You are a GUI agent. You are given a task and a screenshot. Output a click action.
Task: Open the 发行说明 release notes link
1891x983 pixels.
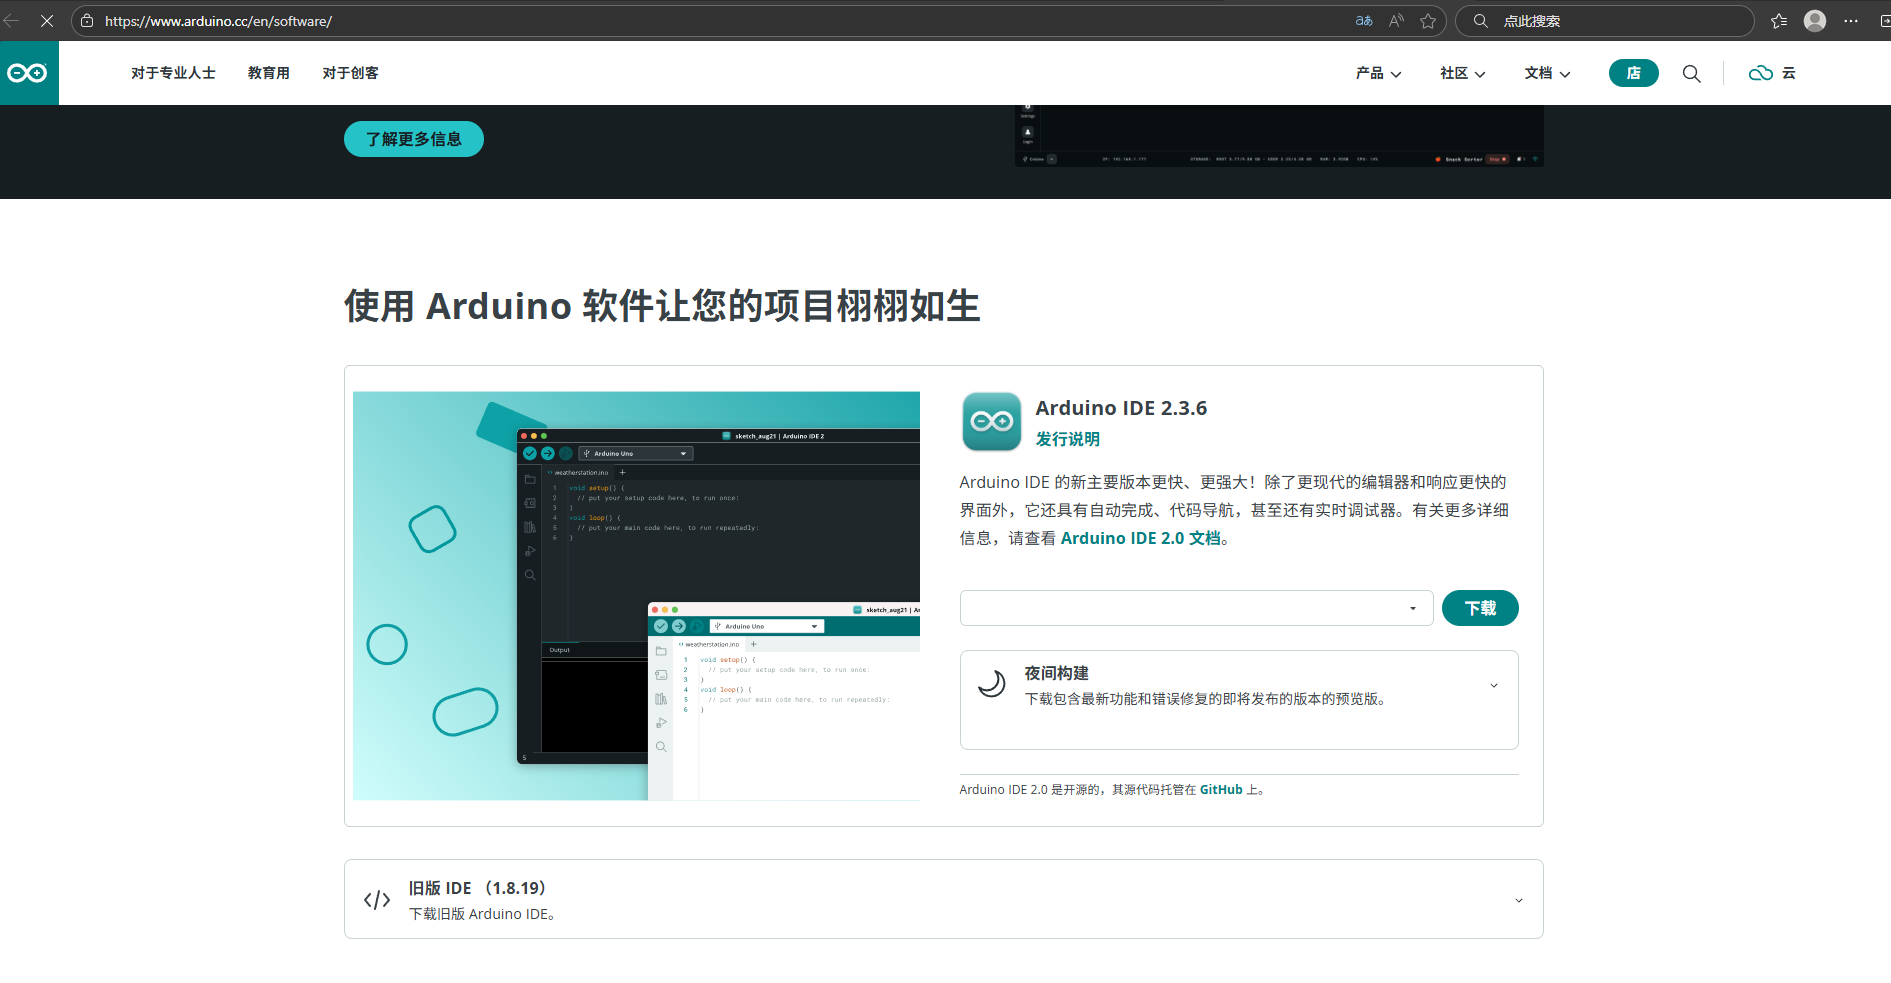pyautogui.click(x=1067, y=439)
